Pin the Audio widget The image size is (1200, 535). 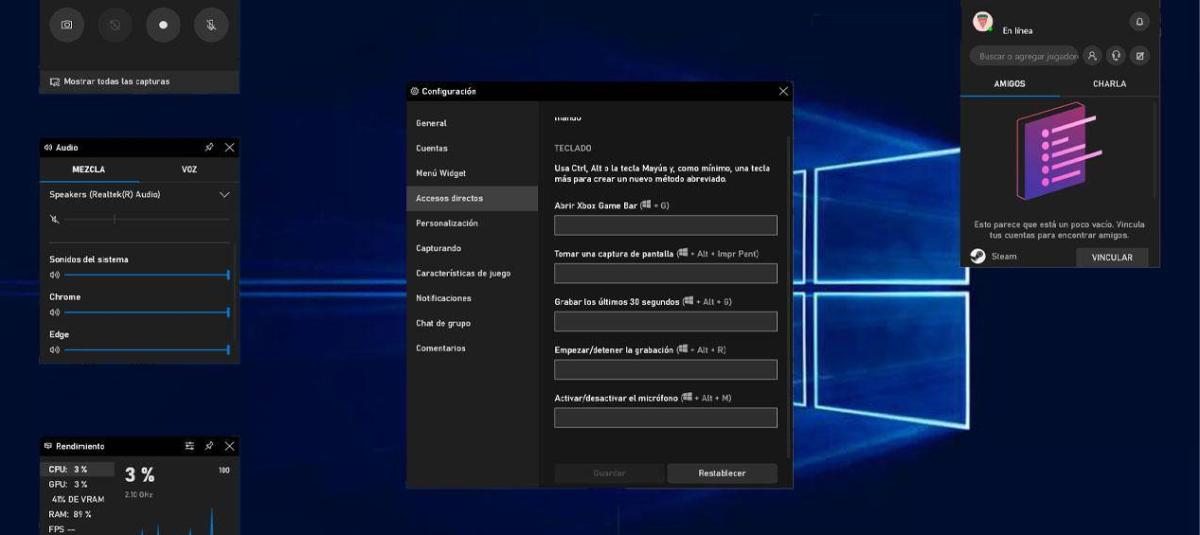(x=209, y=147)
